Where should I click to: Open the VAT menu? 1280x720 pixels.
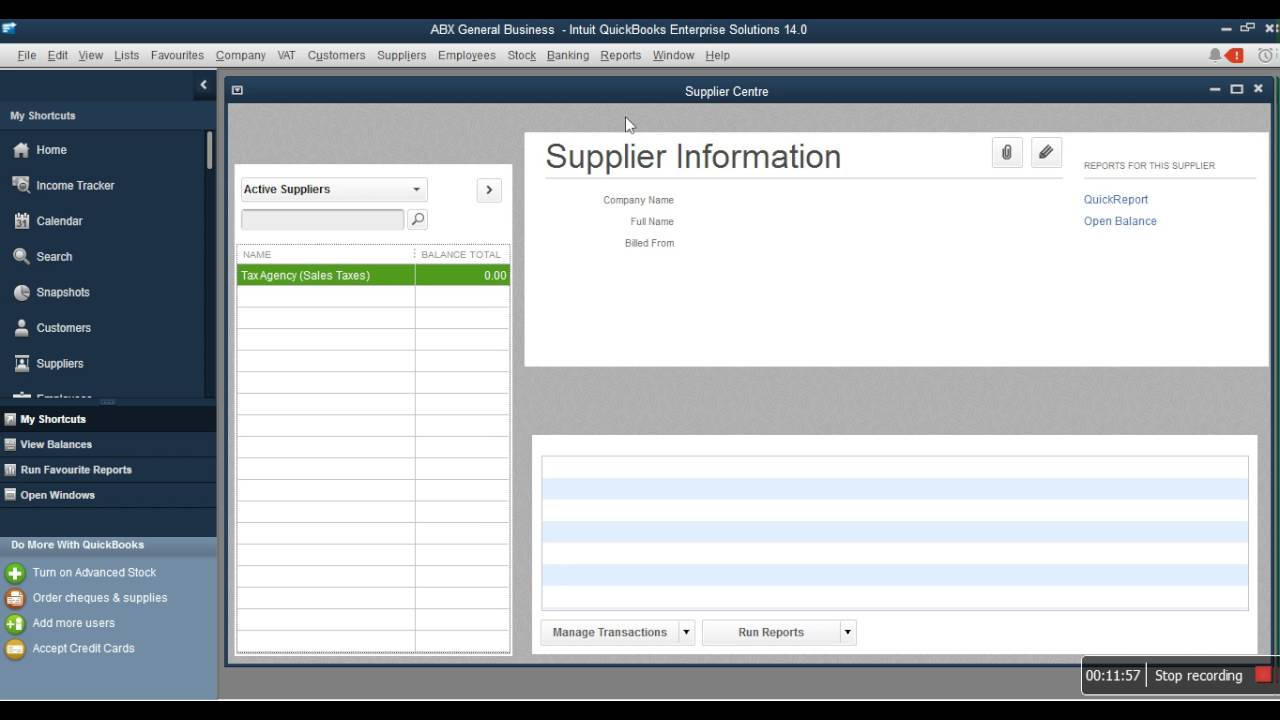(286, 55)
